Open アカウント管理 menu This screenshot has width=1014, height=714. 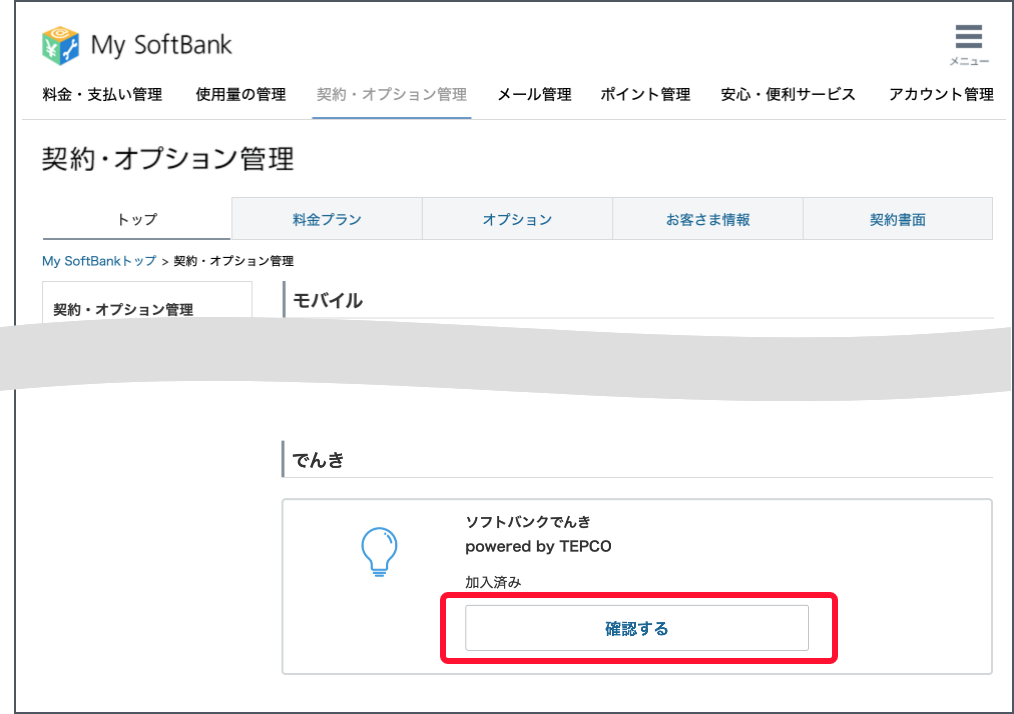click(941, 94)
